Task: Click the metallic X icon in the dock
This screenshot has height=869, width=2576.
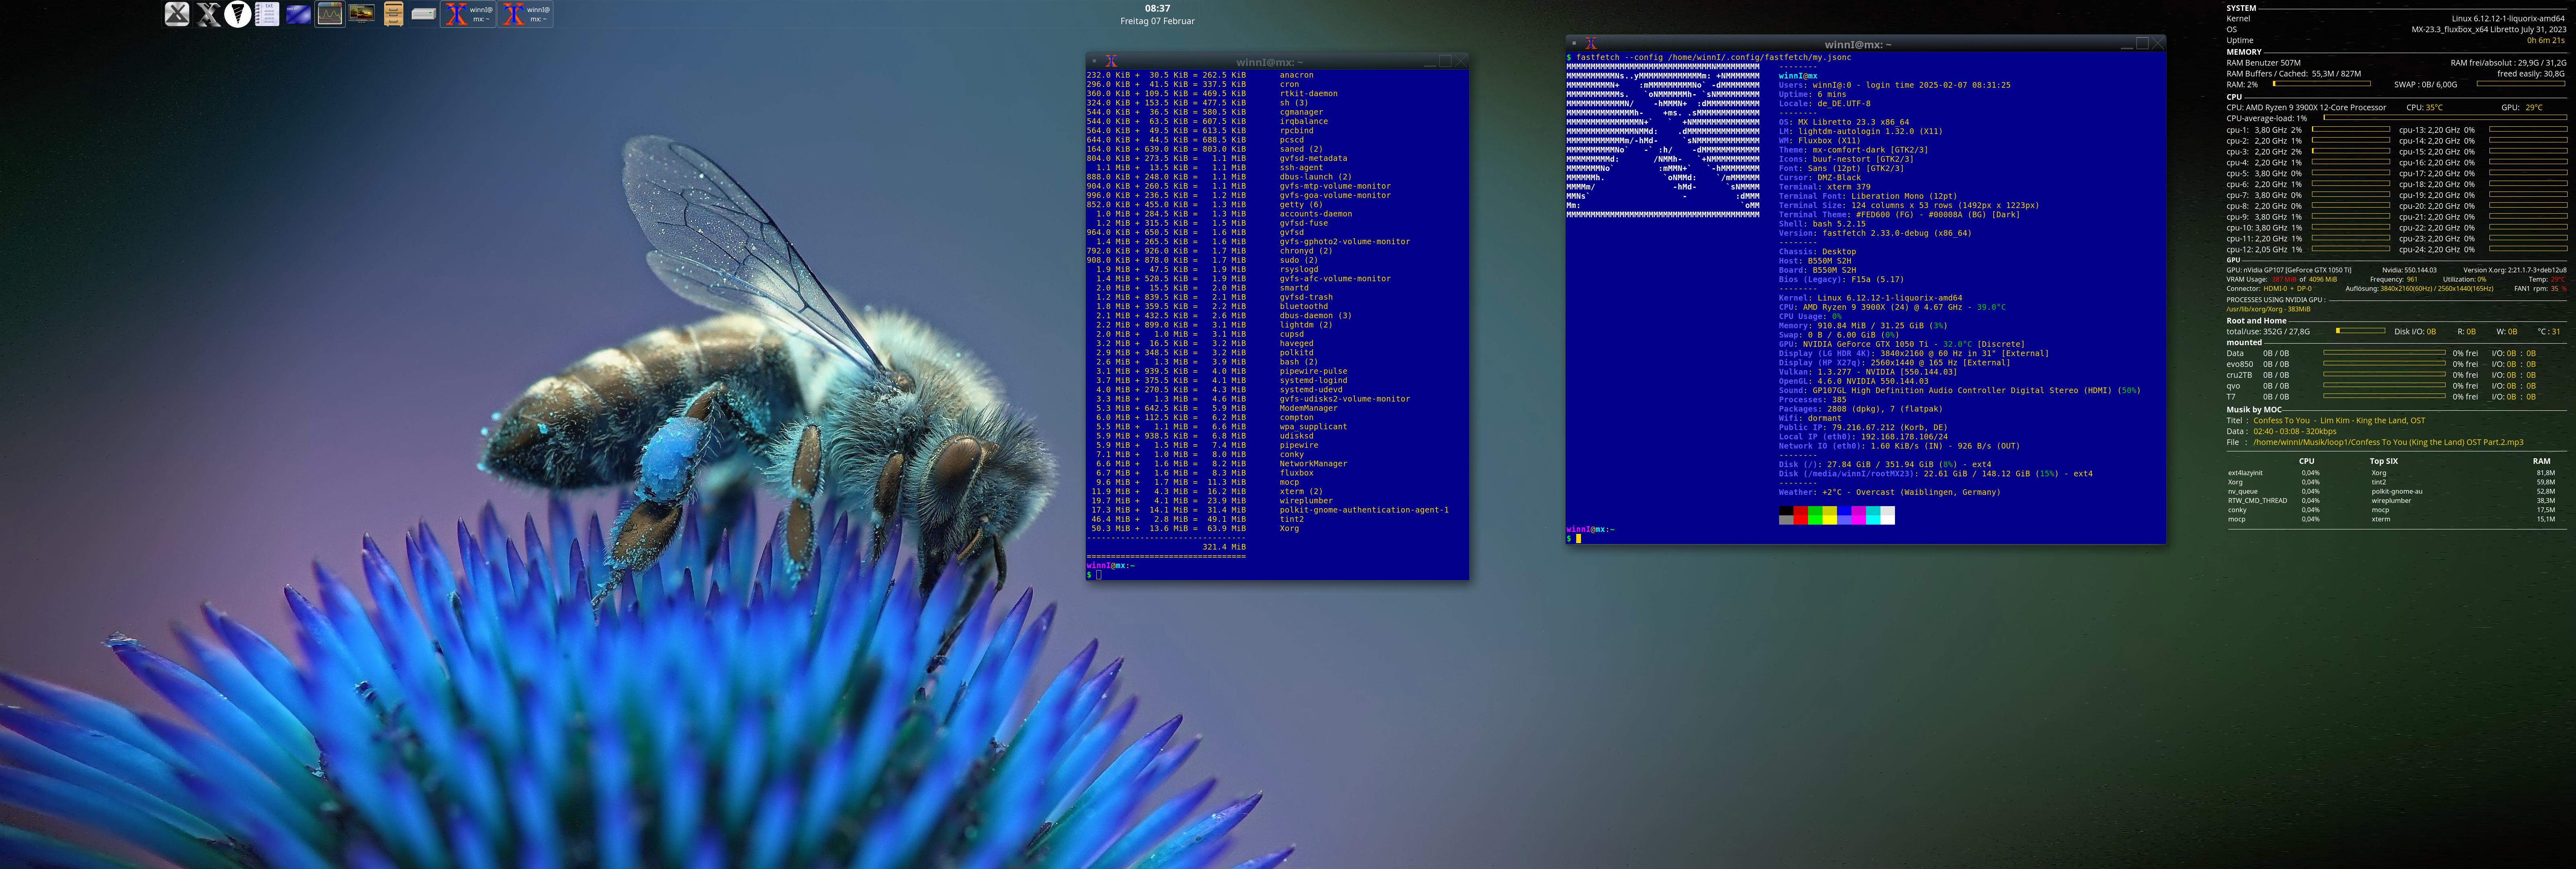Action: (x=208, y=14)
